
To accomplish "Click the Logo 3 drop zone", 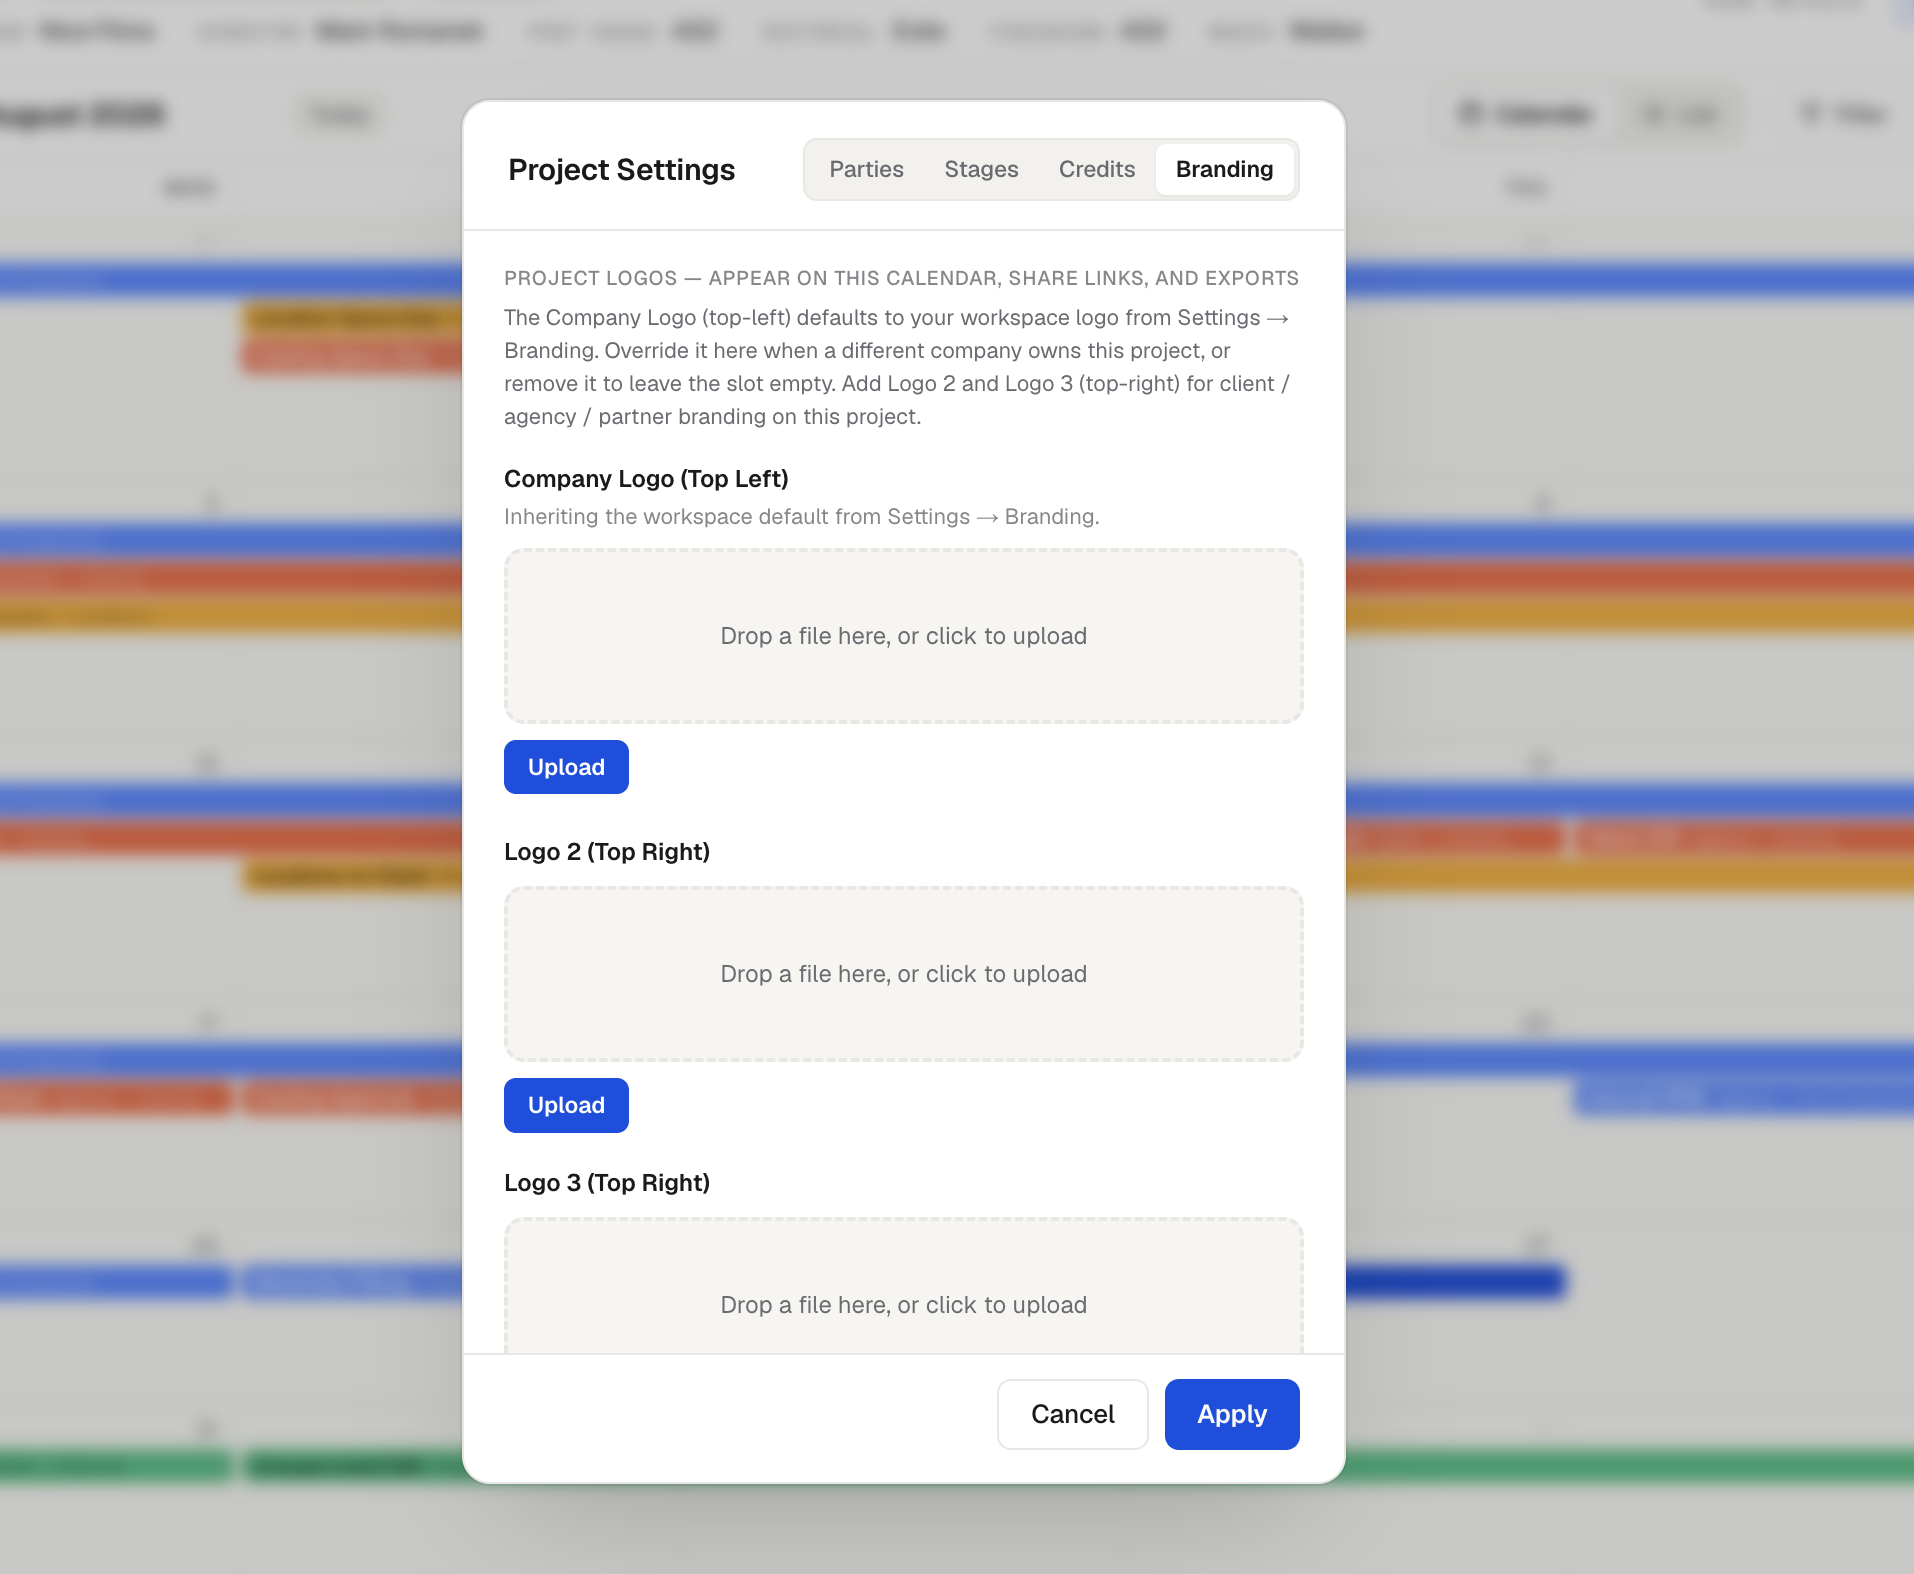I will (x=903, y=1287).
